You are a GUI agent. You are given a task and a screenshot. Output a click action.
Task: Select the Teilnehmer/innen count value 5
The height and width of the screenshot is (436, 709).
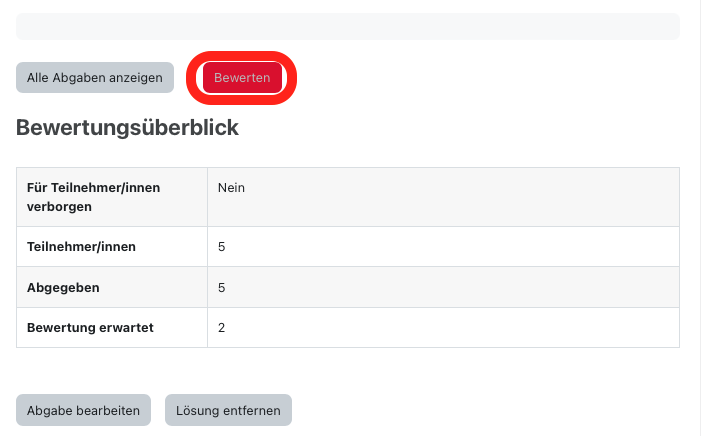coord(222,246)
